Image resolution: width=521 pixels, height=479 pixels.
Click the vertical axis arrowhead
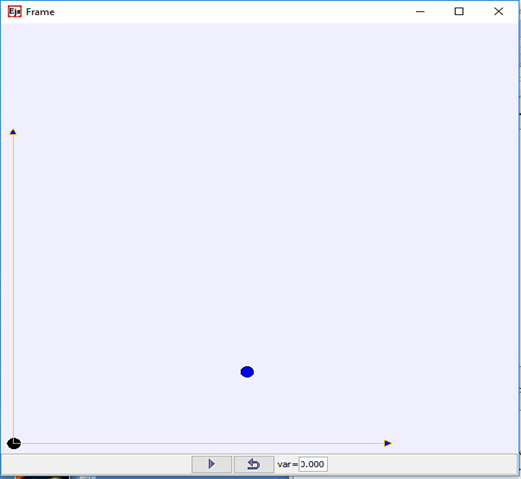(x=13, y=132)
